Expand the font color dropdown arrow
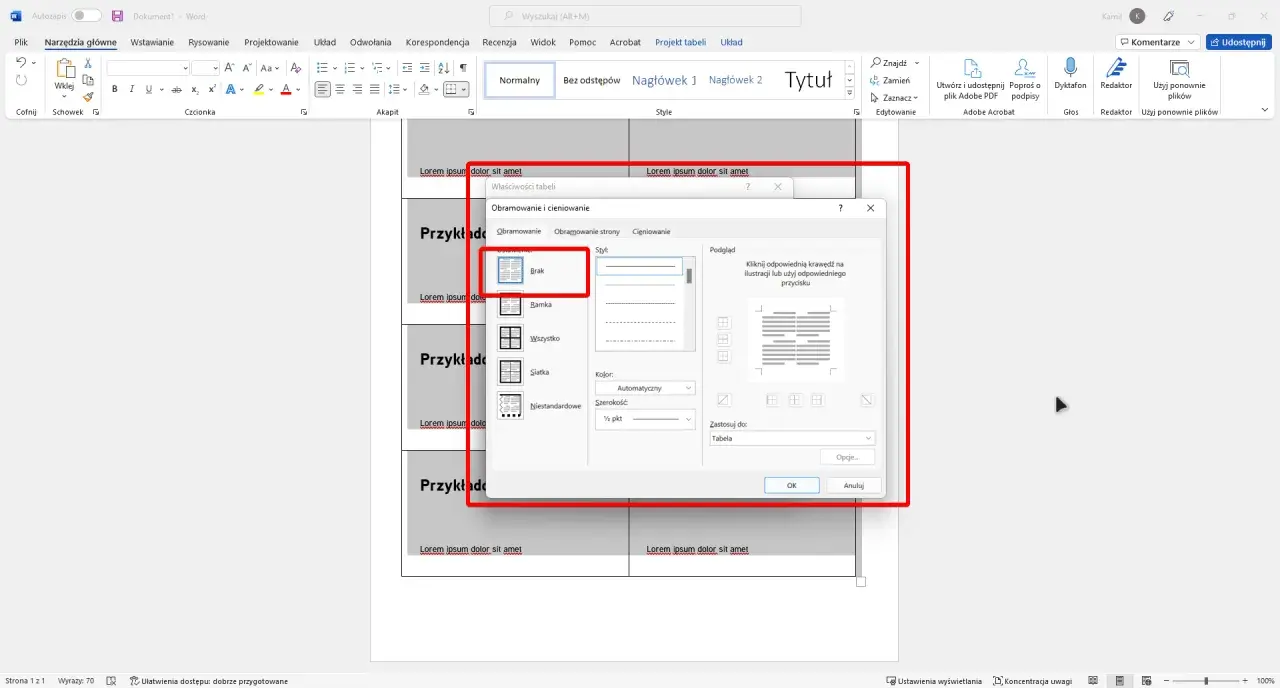Viewport: 1280px width, 688px height. pos(299,89)
